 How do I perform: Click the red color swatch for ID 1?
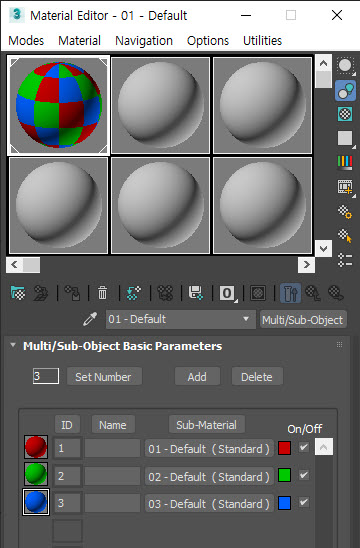tap(285, 448)
